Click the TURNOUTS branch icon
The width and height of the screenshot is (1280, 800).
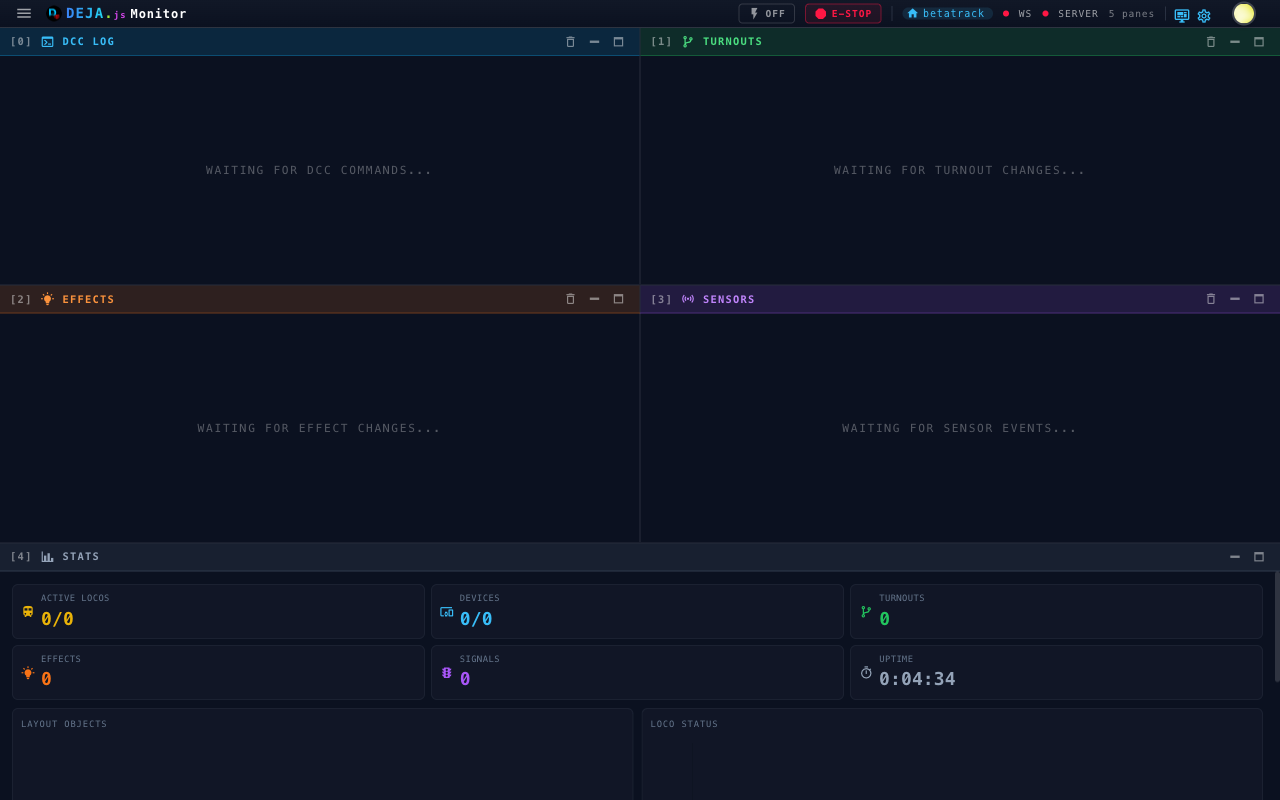click(x=686, y=41)
